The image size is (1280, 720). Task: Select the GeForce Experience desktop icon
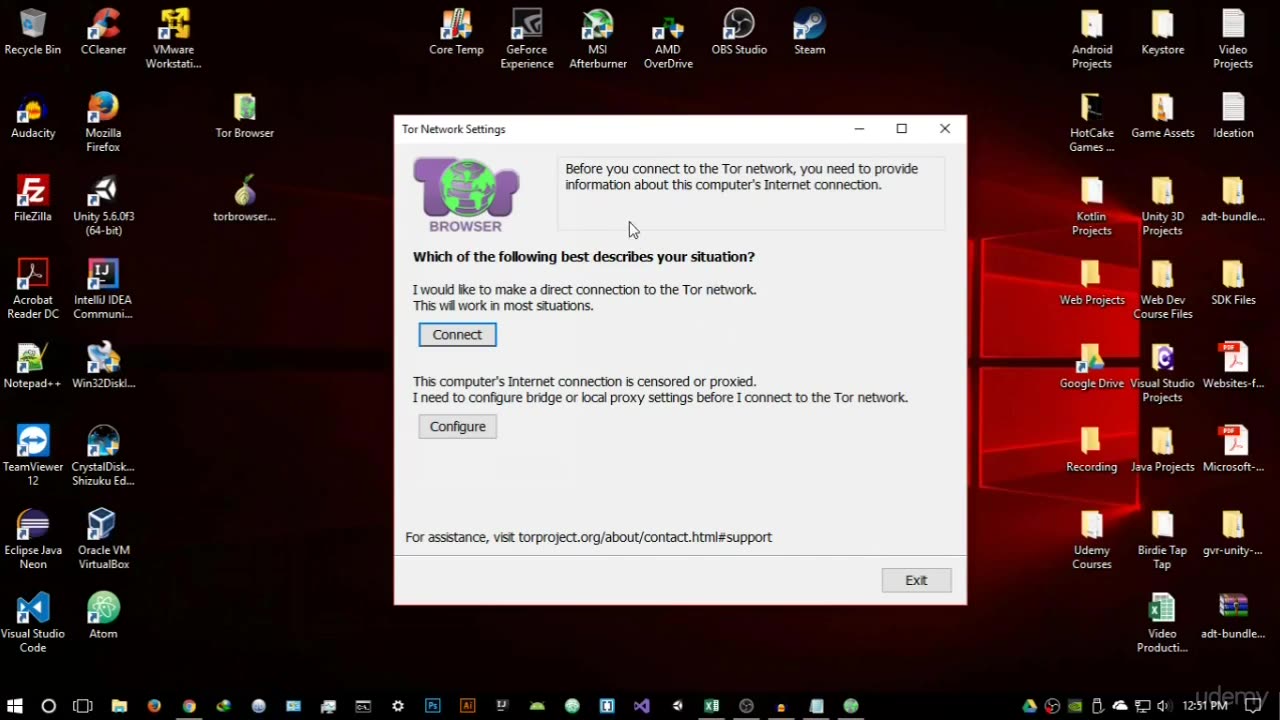(527, 39)
